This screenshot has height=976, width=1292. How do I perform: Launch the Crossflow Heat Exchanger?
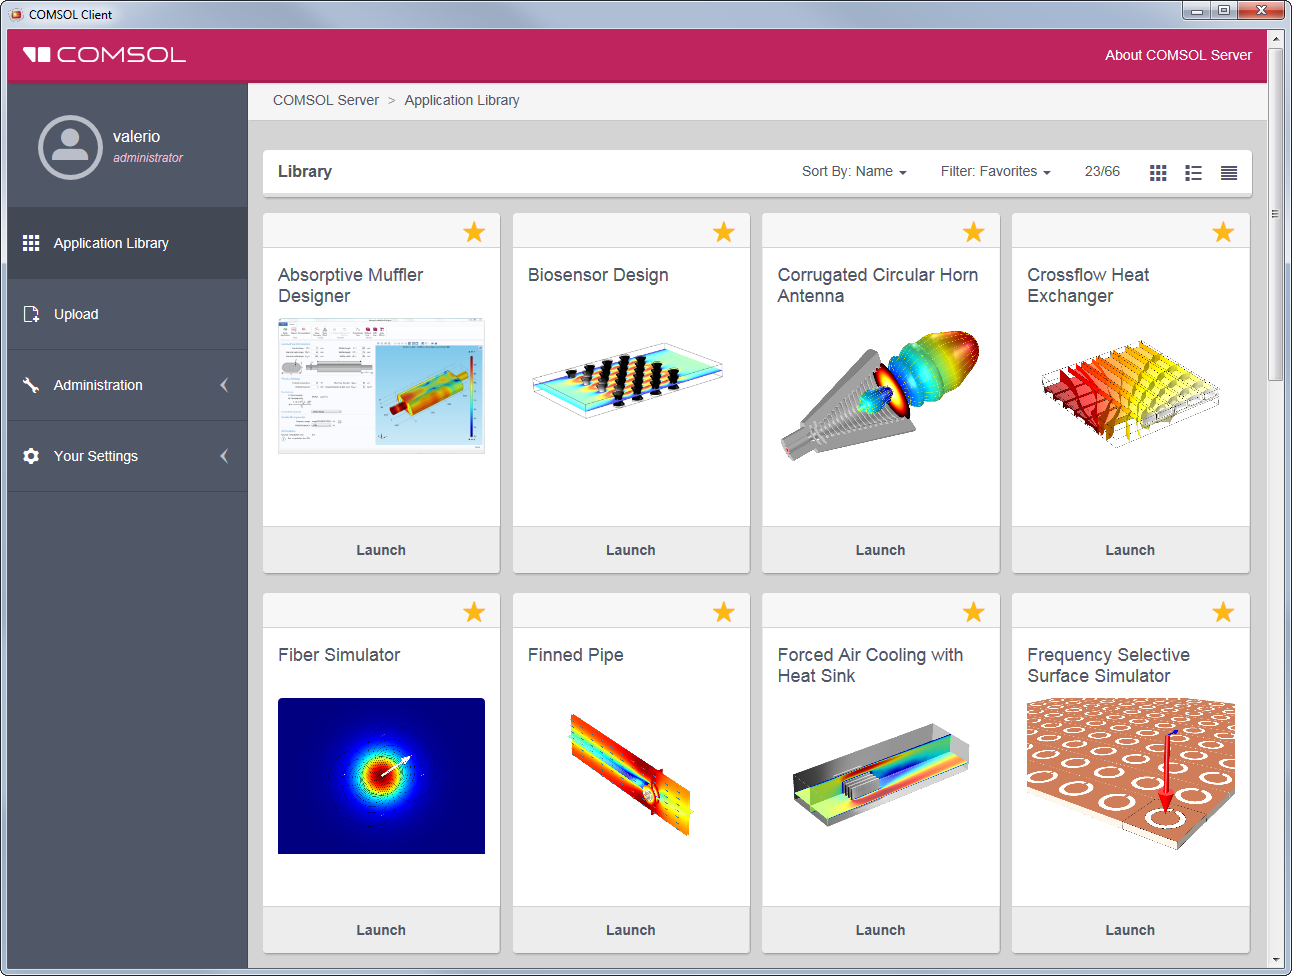(x=1130, y=550)
